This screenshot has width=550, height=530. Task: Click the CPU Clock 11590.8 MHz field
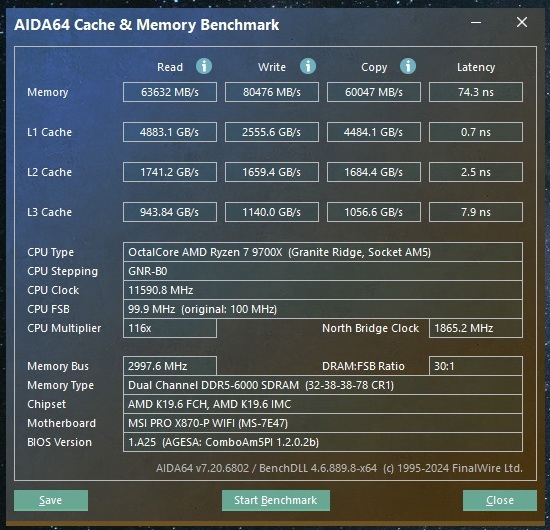[x=323, y=290]
